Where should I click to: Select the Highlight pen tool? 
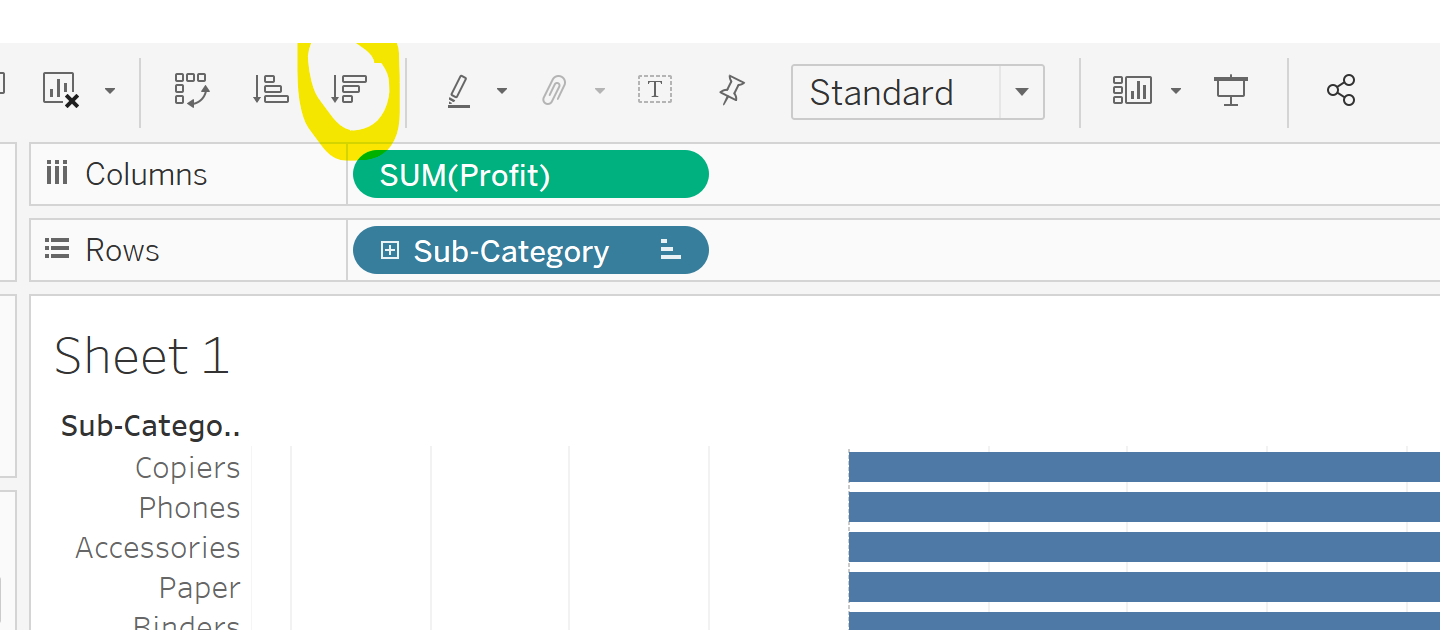coord(459,91)
